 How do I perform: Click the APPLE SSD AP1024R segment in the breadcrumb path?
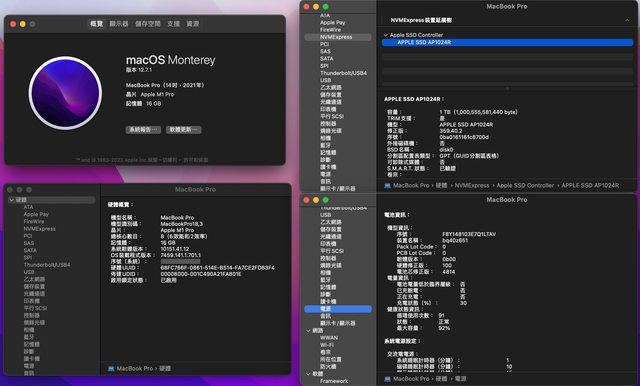tap(590, 186)
